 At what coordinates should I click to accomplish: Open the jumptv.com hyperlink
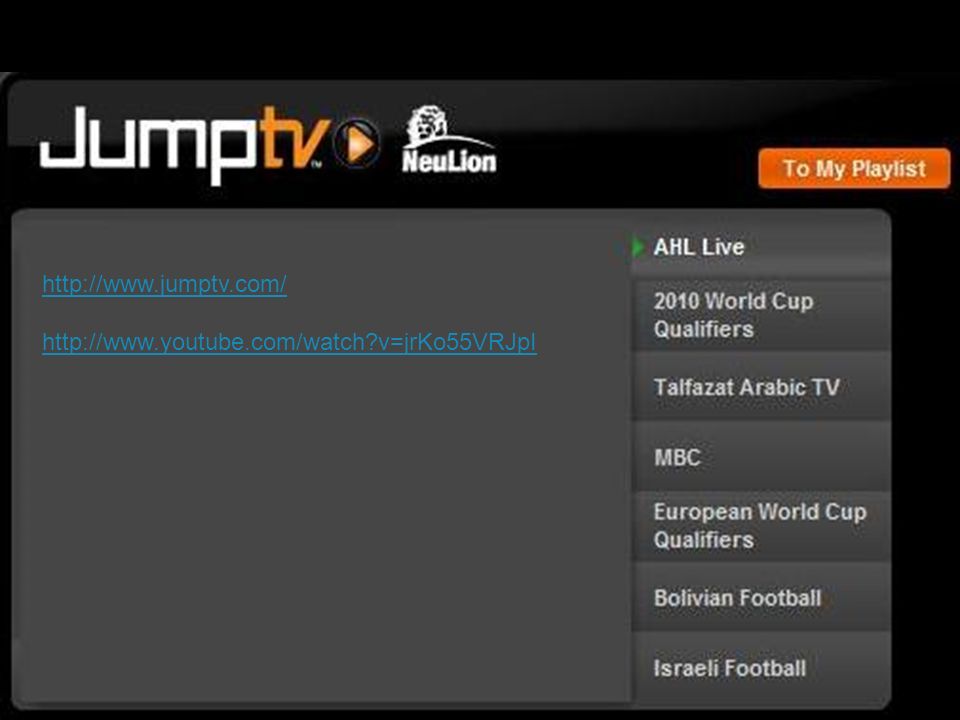164,284
